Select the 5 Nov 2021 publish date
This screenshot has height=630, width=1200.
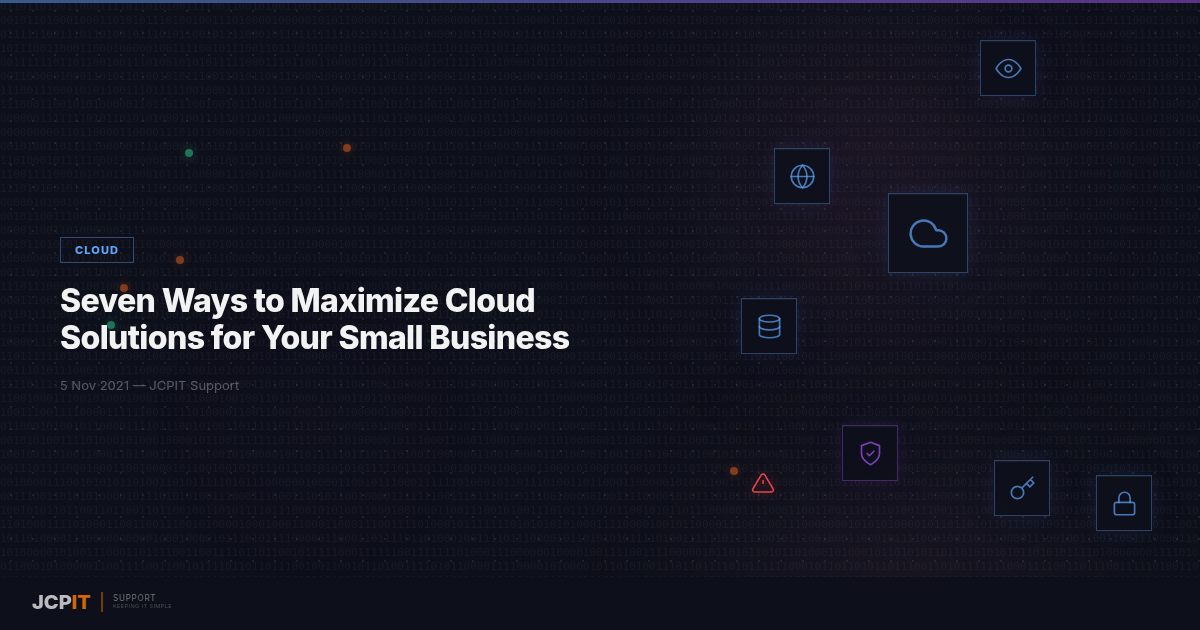95,385
